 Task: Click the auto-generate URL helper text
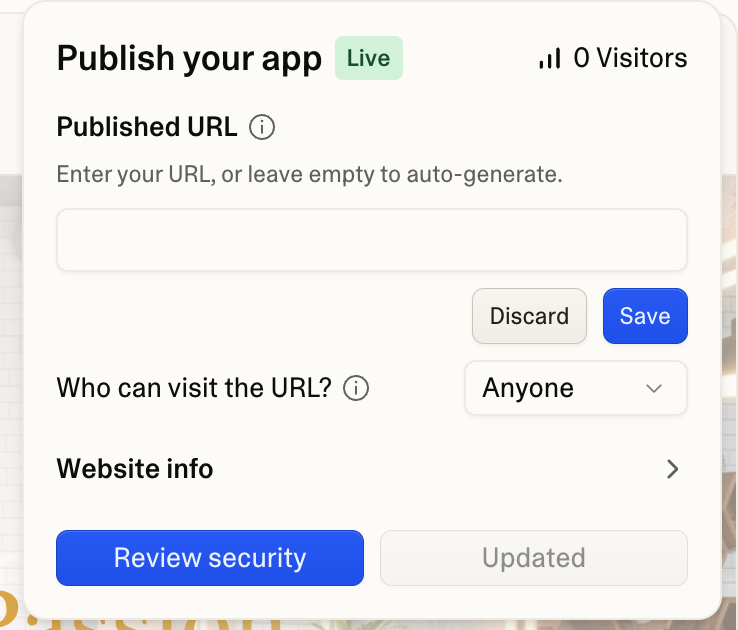(309, 175)
